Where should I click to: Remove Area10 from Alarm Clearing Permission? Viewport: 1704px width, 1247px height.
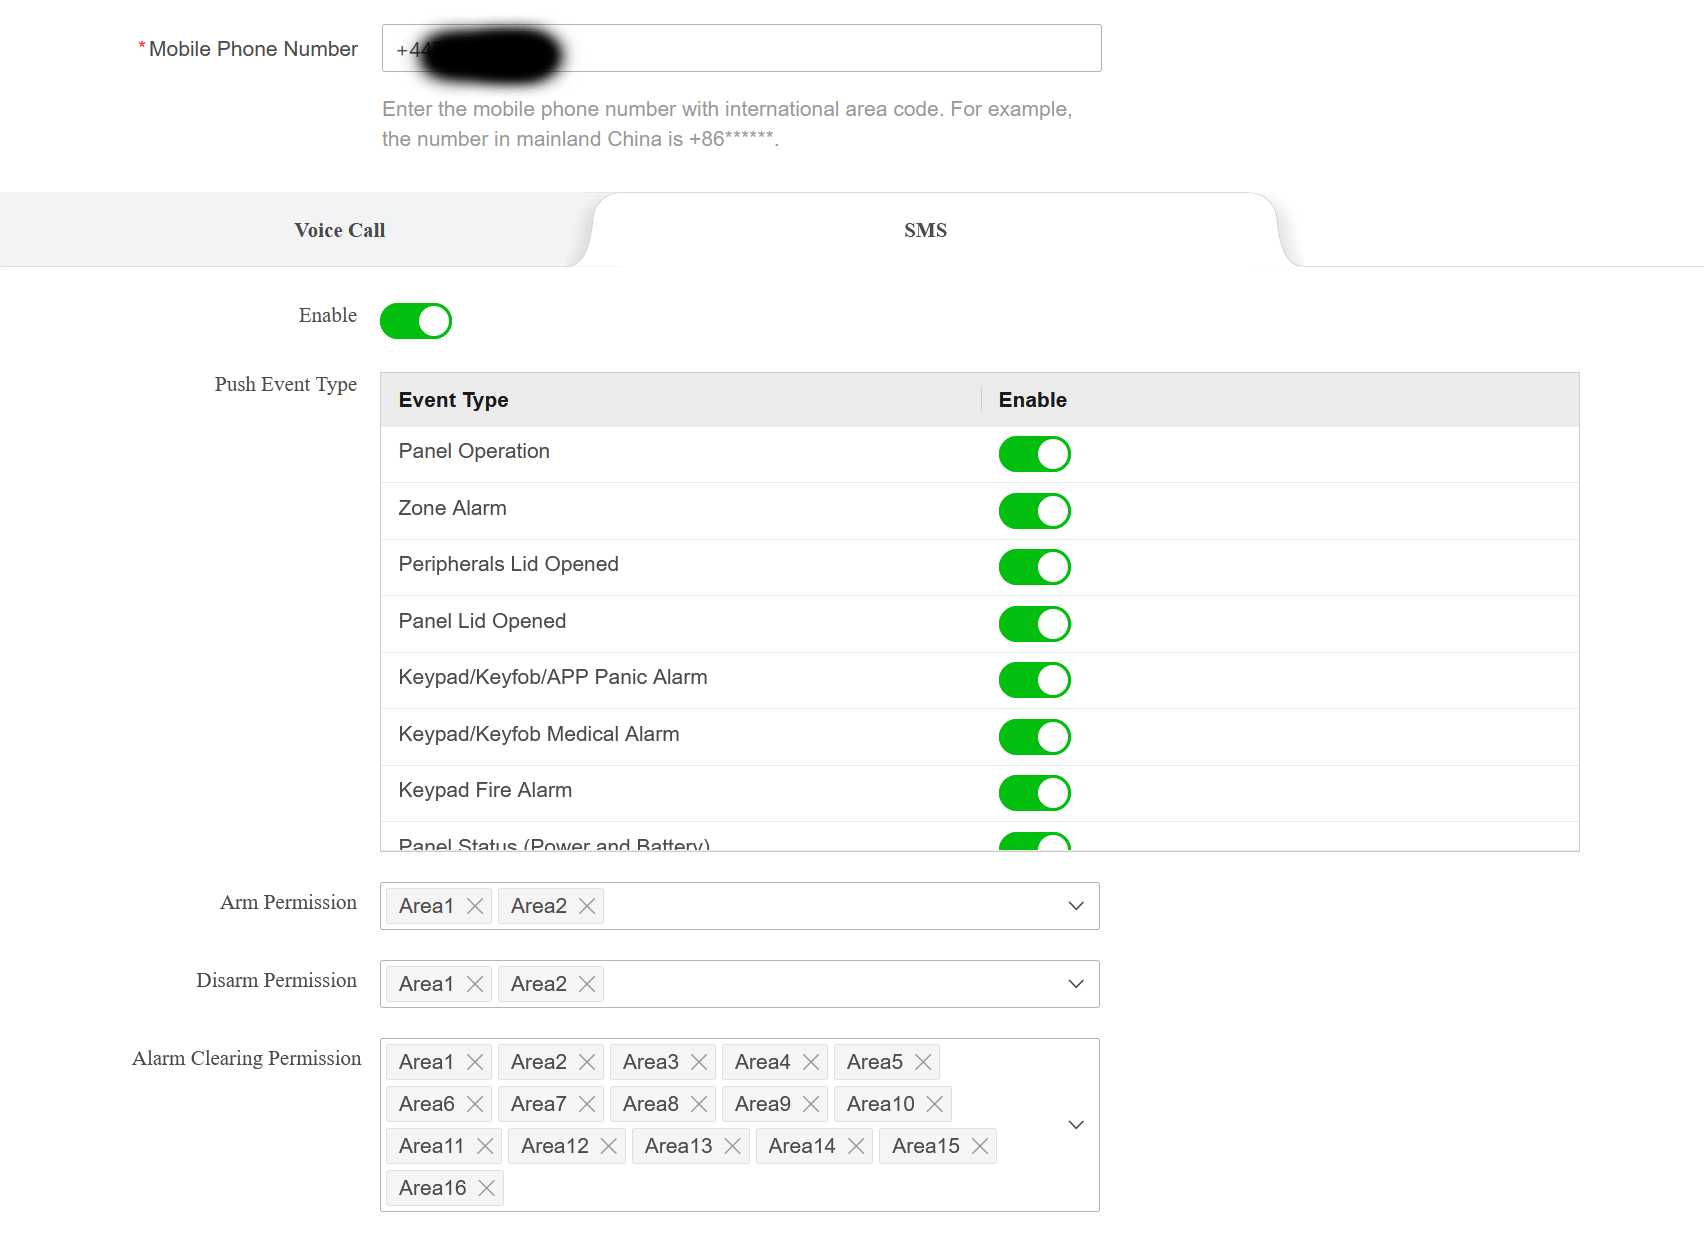pyautogui.click(x=935, y=1104)
